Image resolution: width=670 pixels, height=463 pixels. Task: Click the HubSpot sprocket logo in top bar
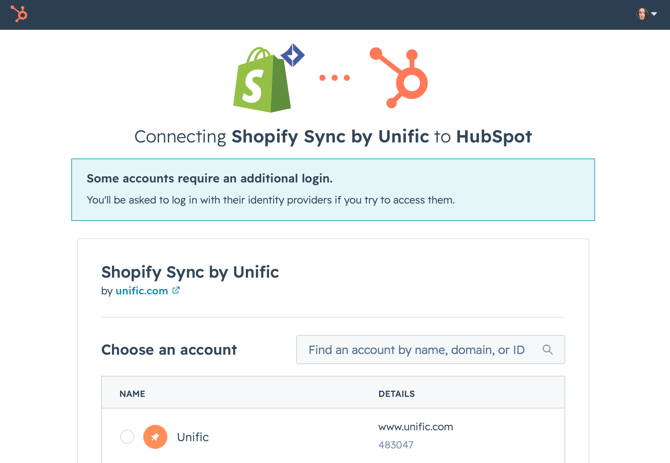point(19,14)
